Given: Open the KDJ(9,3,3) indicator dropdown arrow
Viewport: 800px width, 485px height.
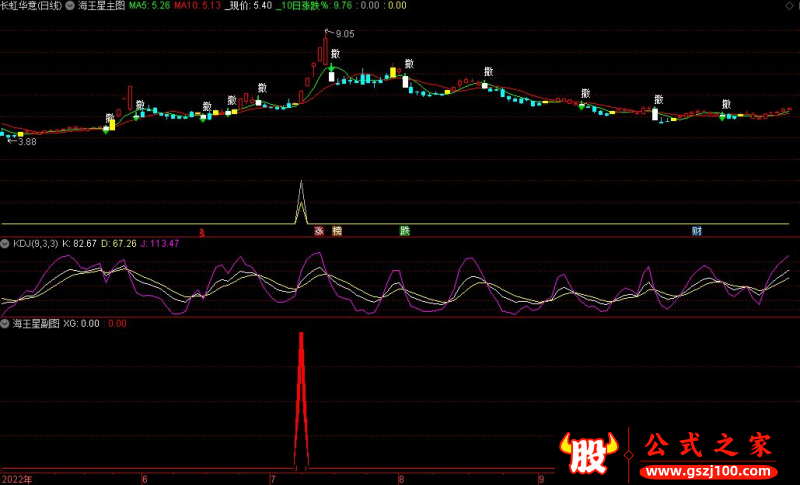Looking at the screenshot, I should (6, 243).
